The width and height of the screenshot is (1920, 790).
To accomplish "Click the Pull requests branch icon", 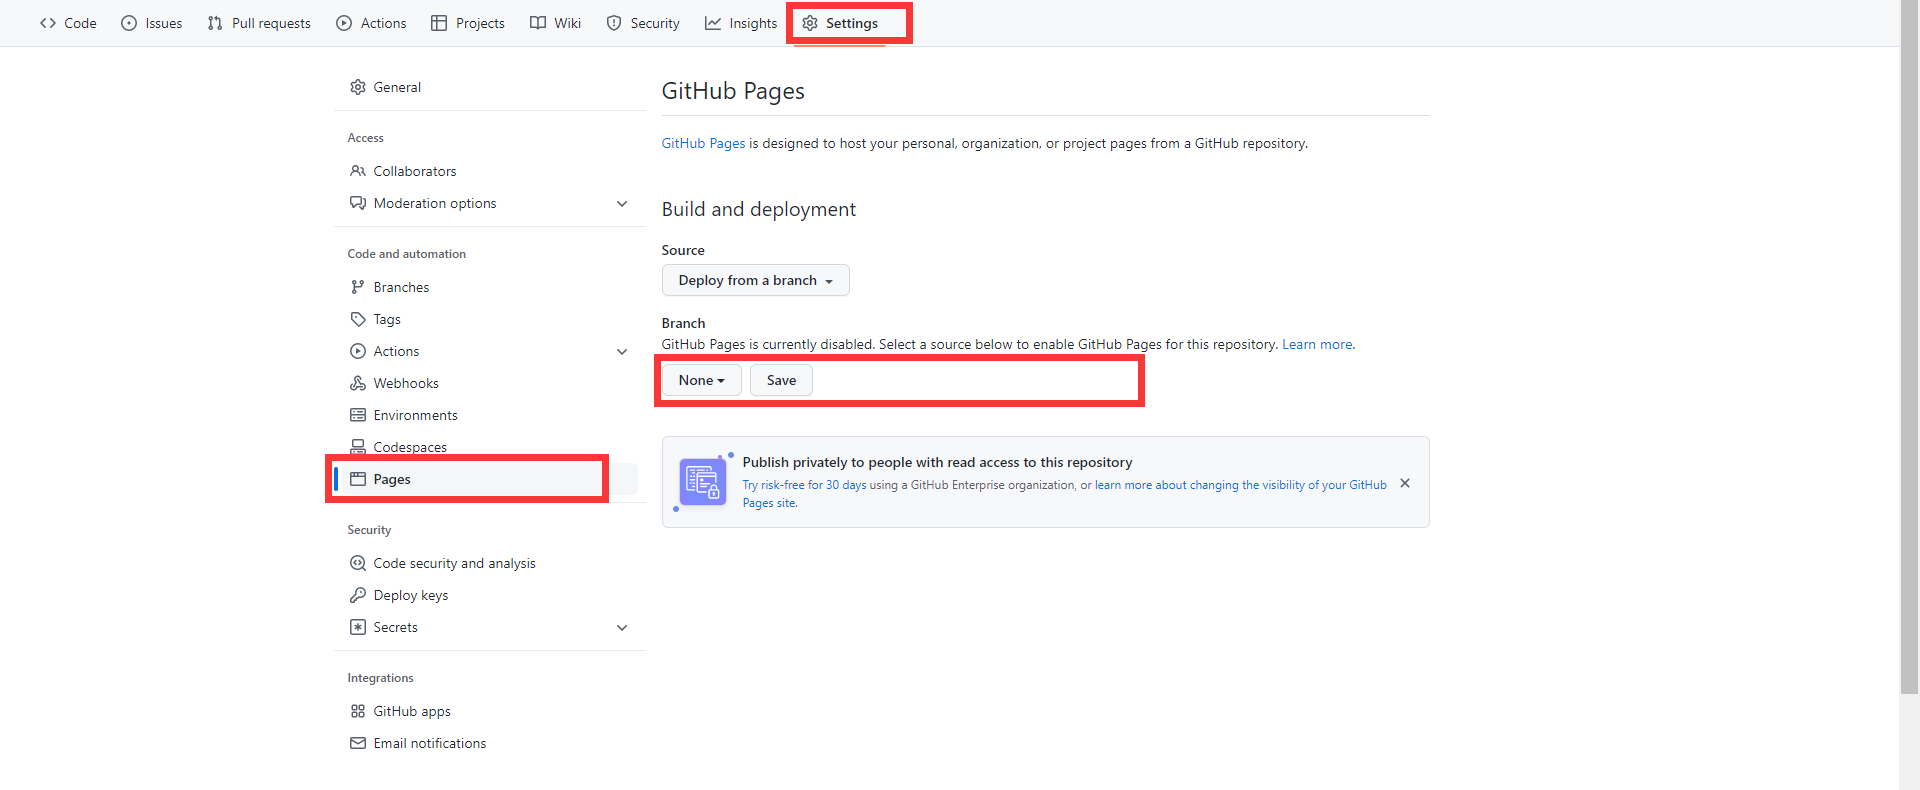I will point(215,23).
